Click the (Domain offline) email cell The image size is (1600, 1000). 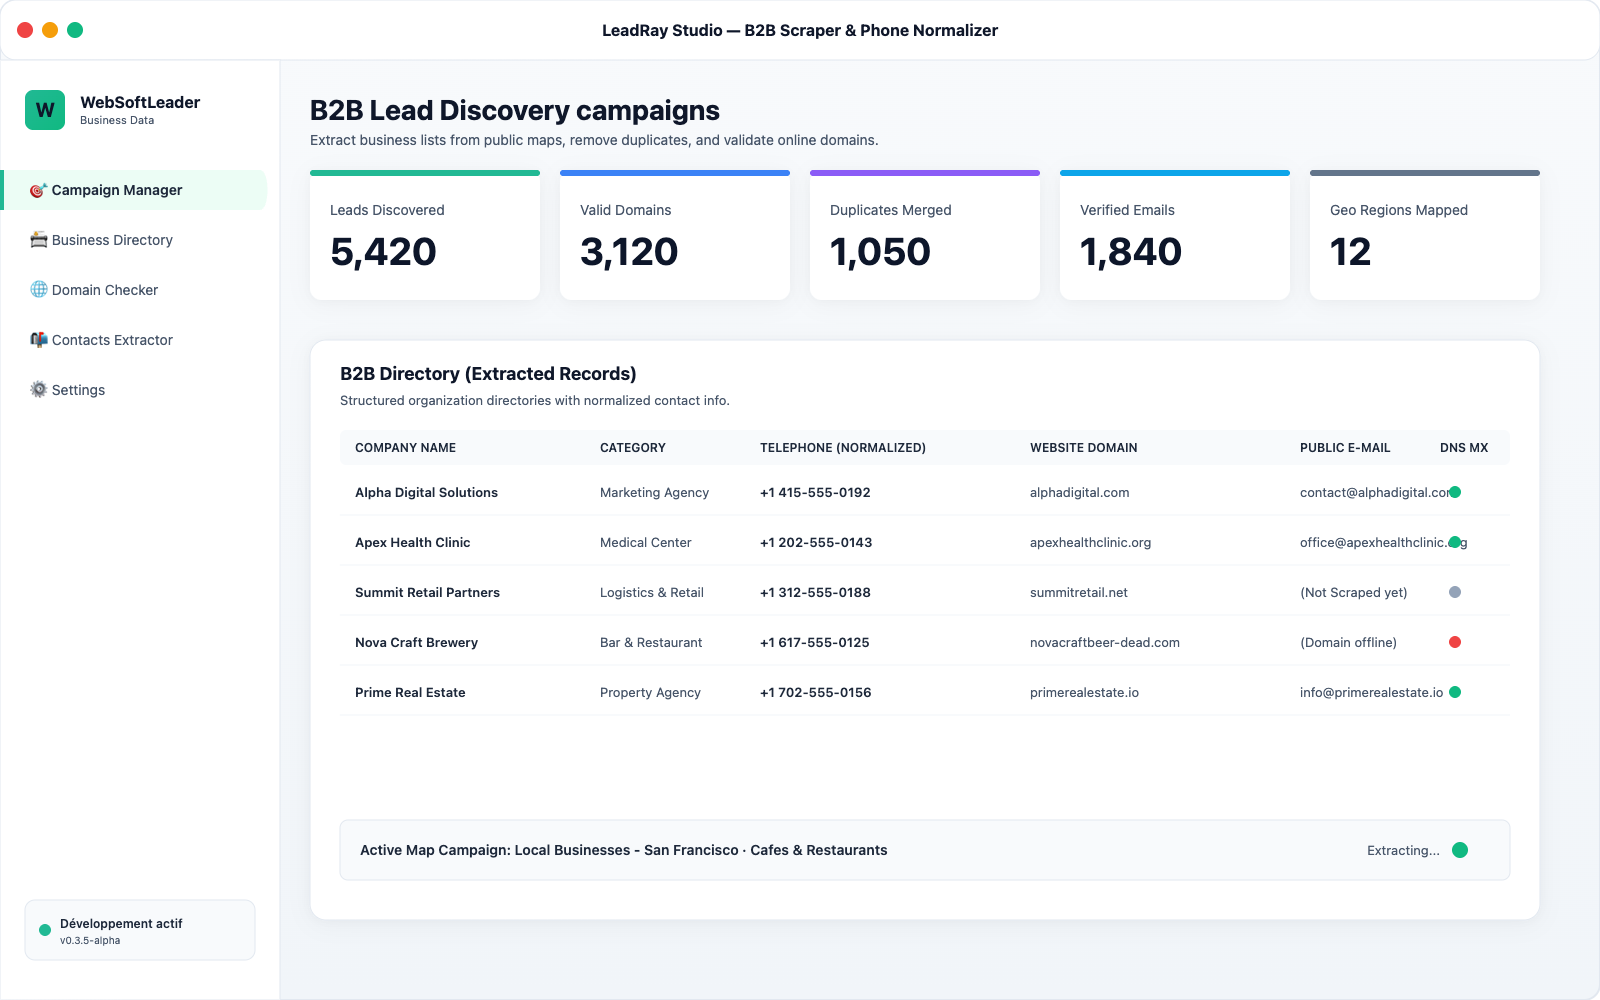pos(1348,642)
